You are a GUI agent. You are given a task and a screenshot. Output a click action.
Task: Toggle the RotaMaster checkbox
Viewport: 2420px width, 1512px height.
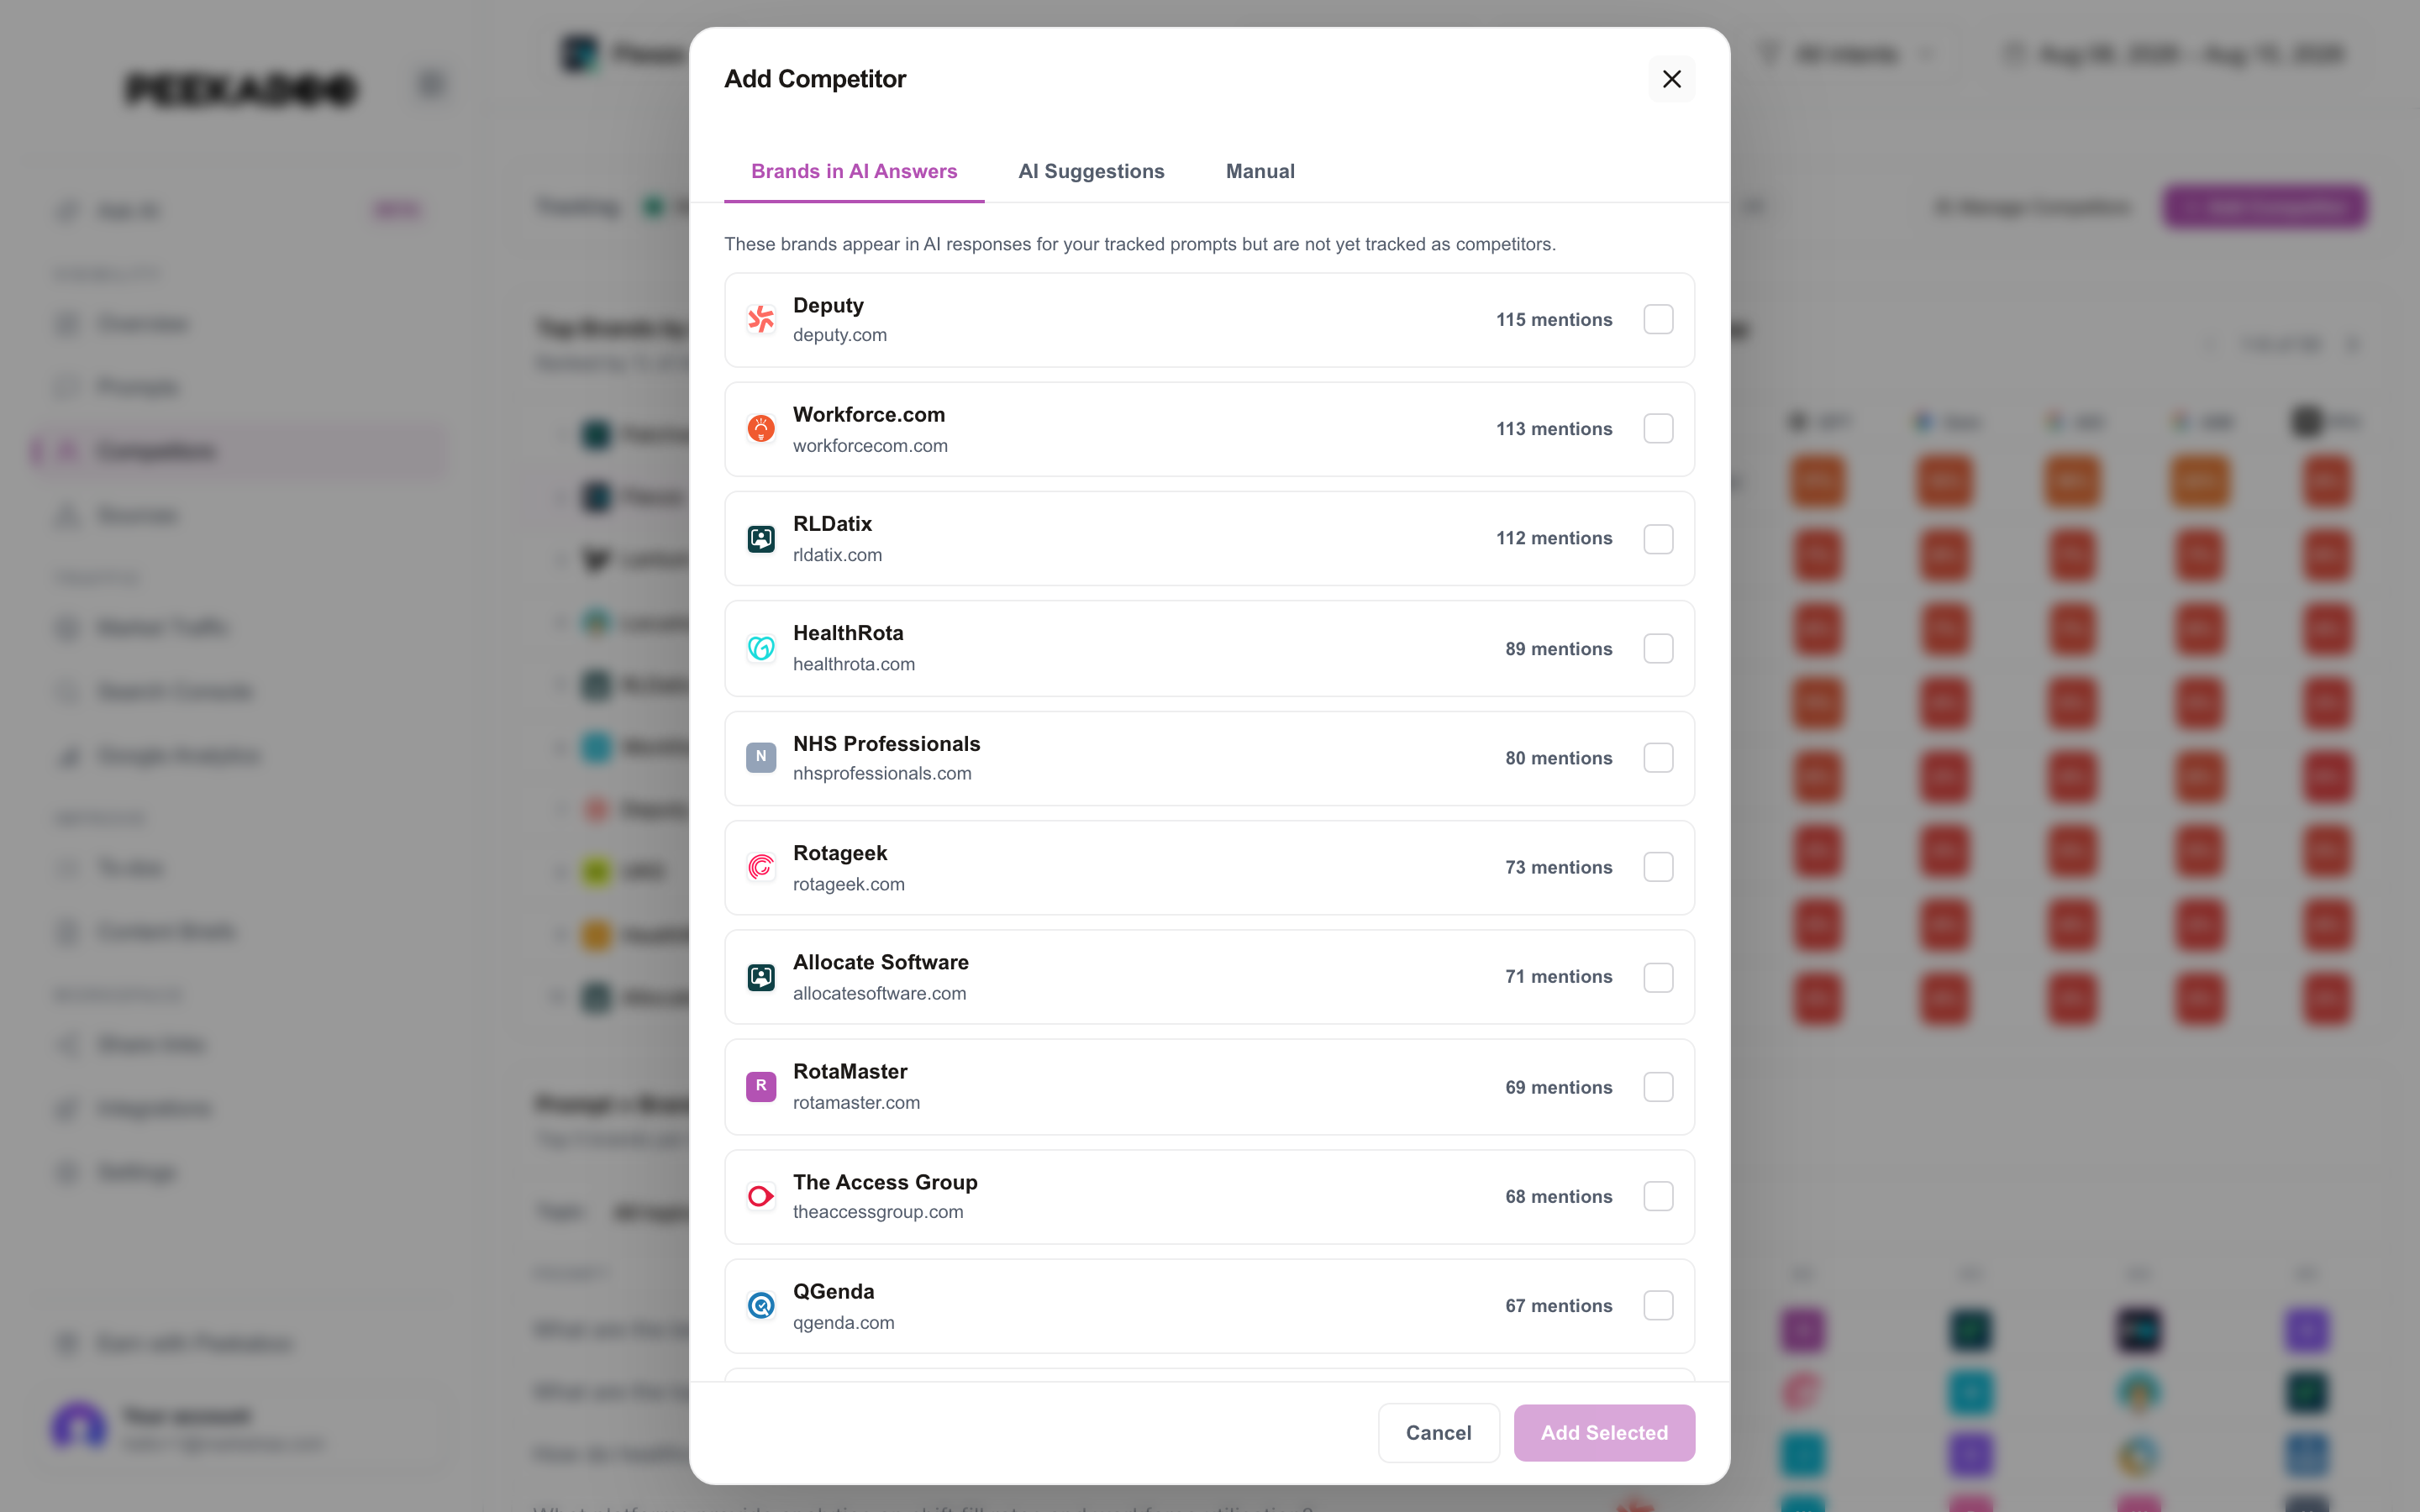coord(1658,1086)
